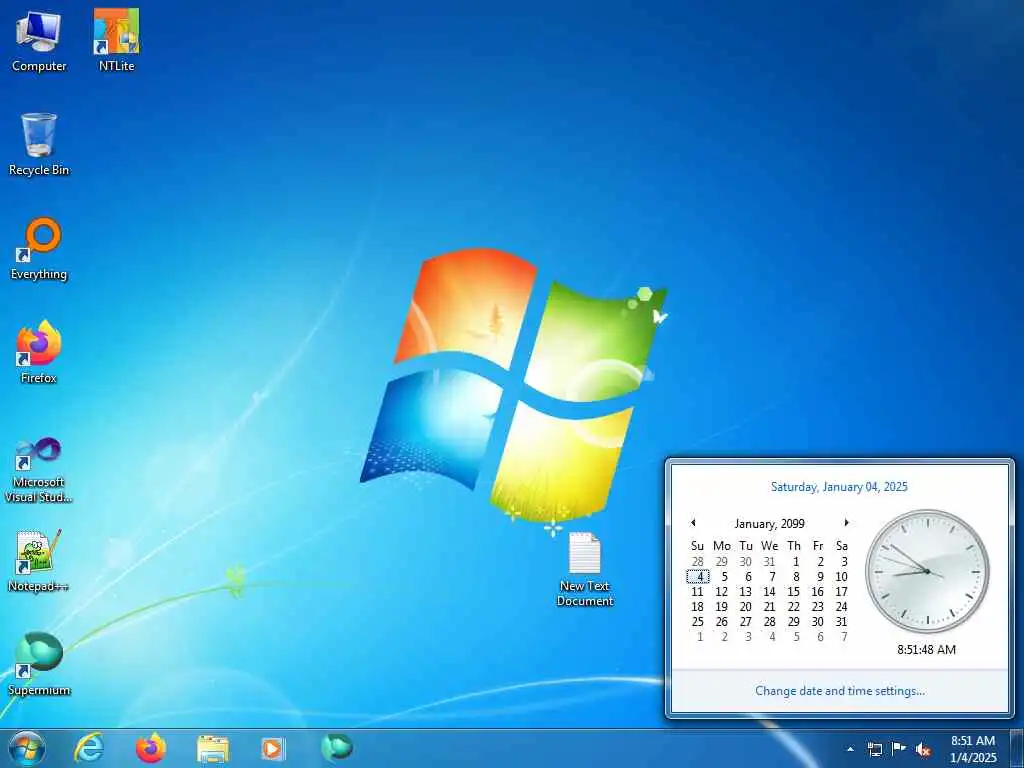Screen dimensions: 1024x768
Task: Open Windows Explorer from taskbar
Action: (x=213, y=748)
